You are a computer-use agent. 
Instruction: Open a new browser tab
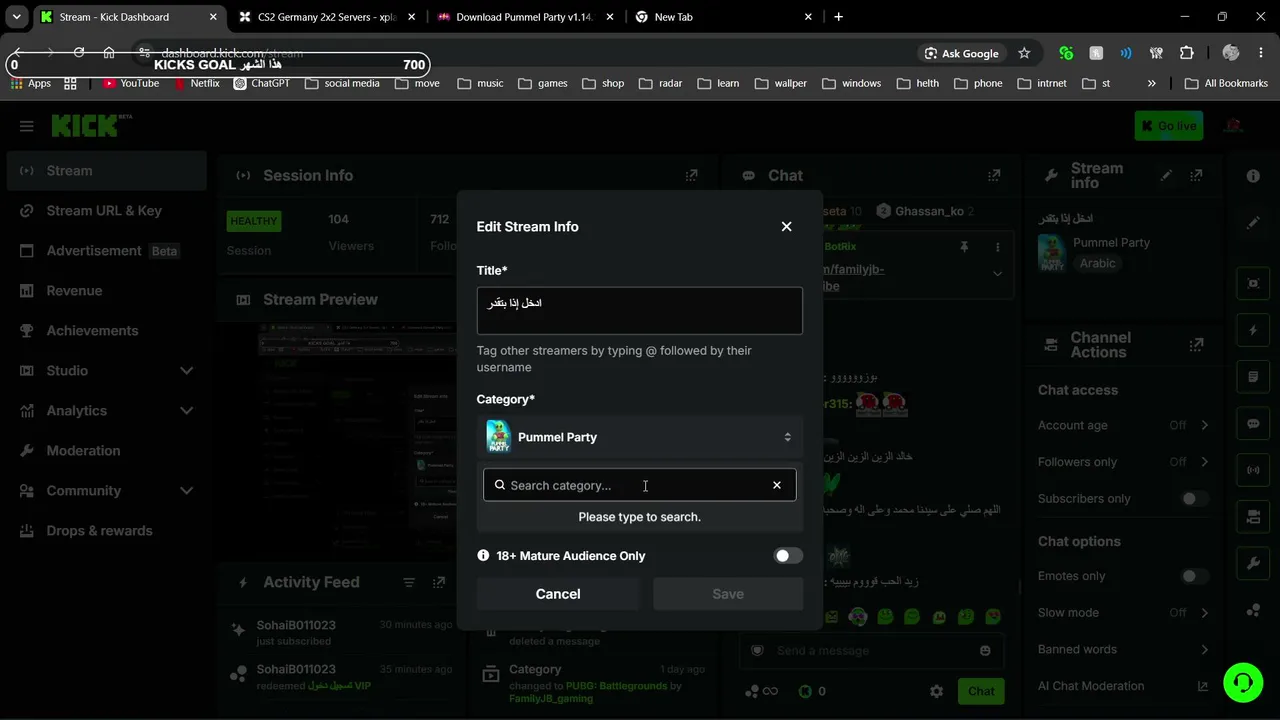[x=838, y=17]
